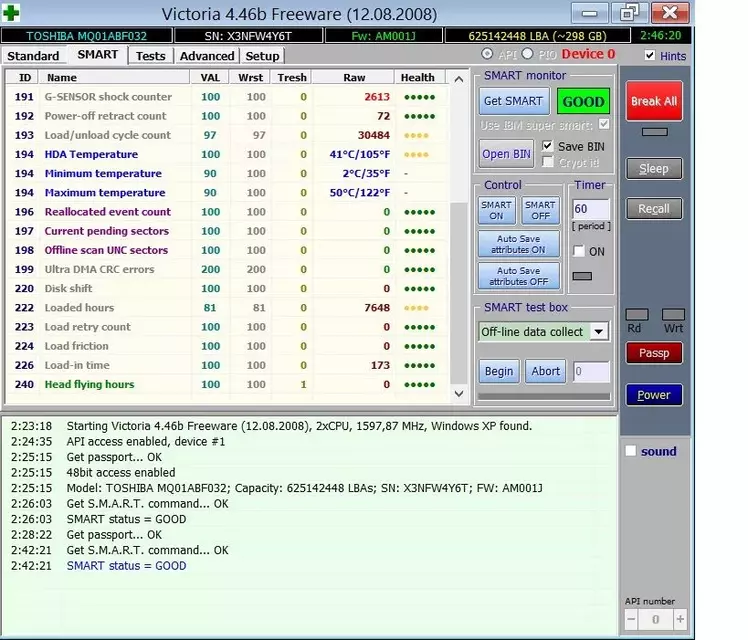Viewport: 748px width, 640px height.
Task: Click the Health column header
Action: tap(419, 77)
